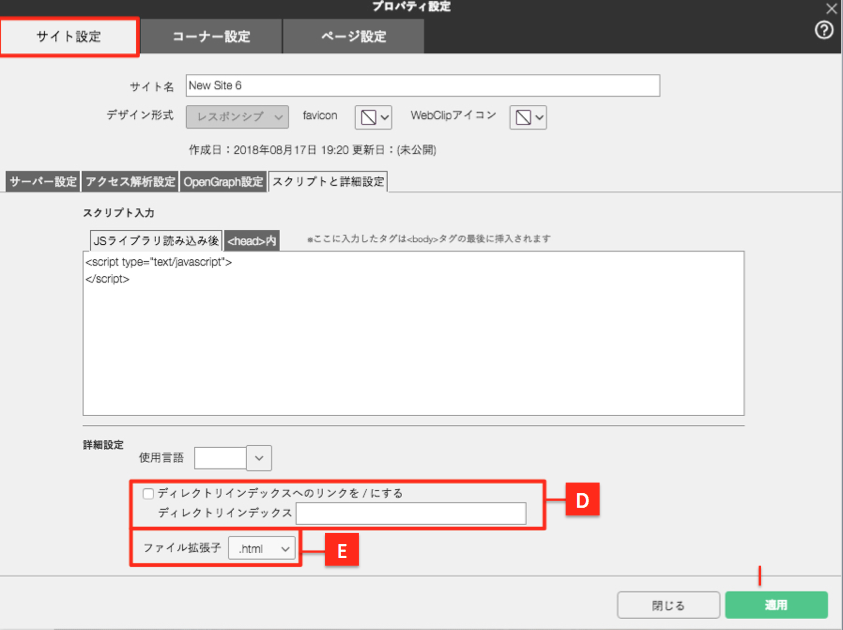Image resolution: width=843 pixels, height=630 pixels.
Task: Enable ディレクトリインデックスへのリンクを / にする checkbox
Action: tap(148, 493)
